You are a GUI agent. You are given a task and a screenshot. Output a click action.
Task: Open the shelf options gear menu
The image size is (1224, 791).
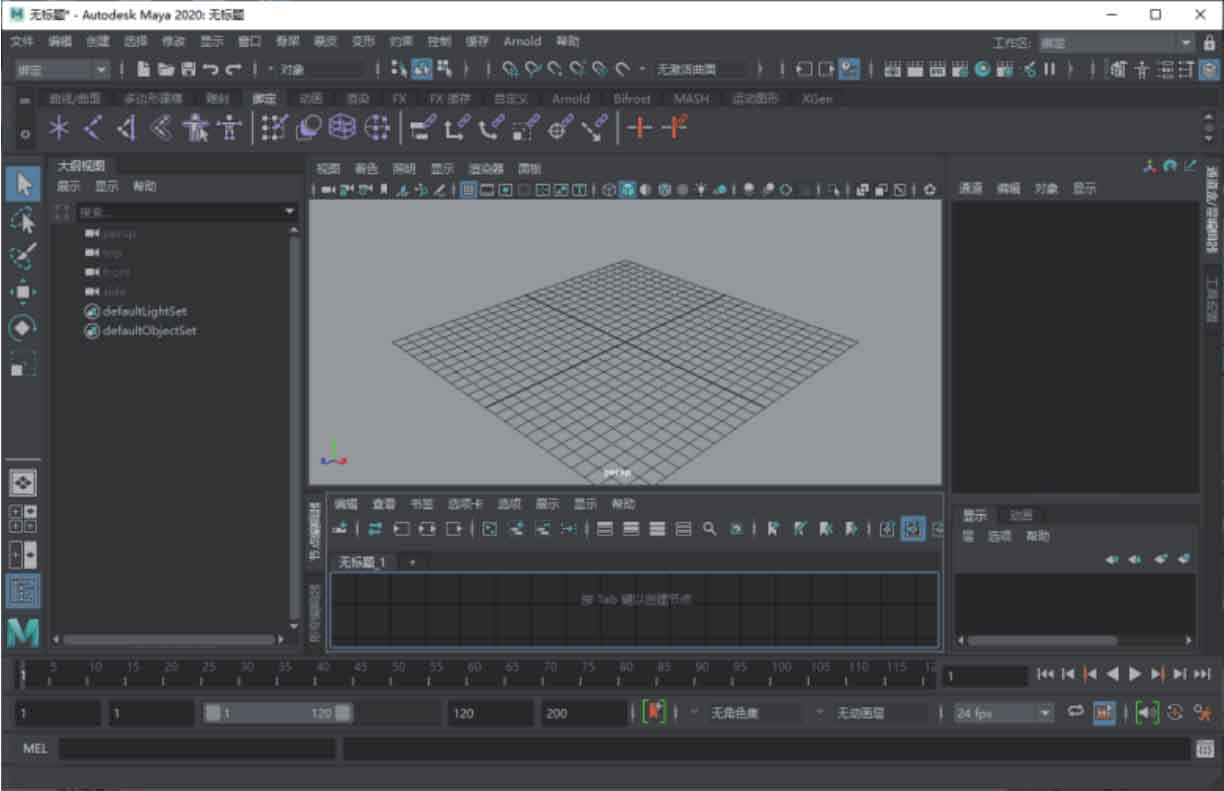(27, 132)
